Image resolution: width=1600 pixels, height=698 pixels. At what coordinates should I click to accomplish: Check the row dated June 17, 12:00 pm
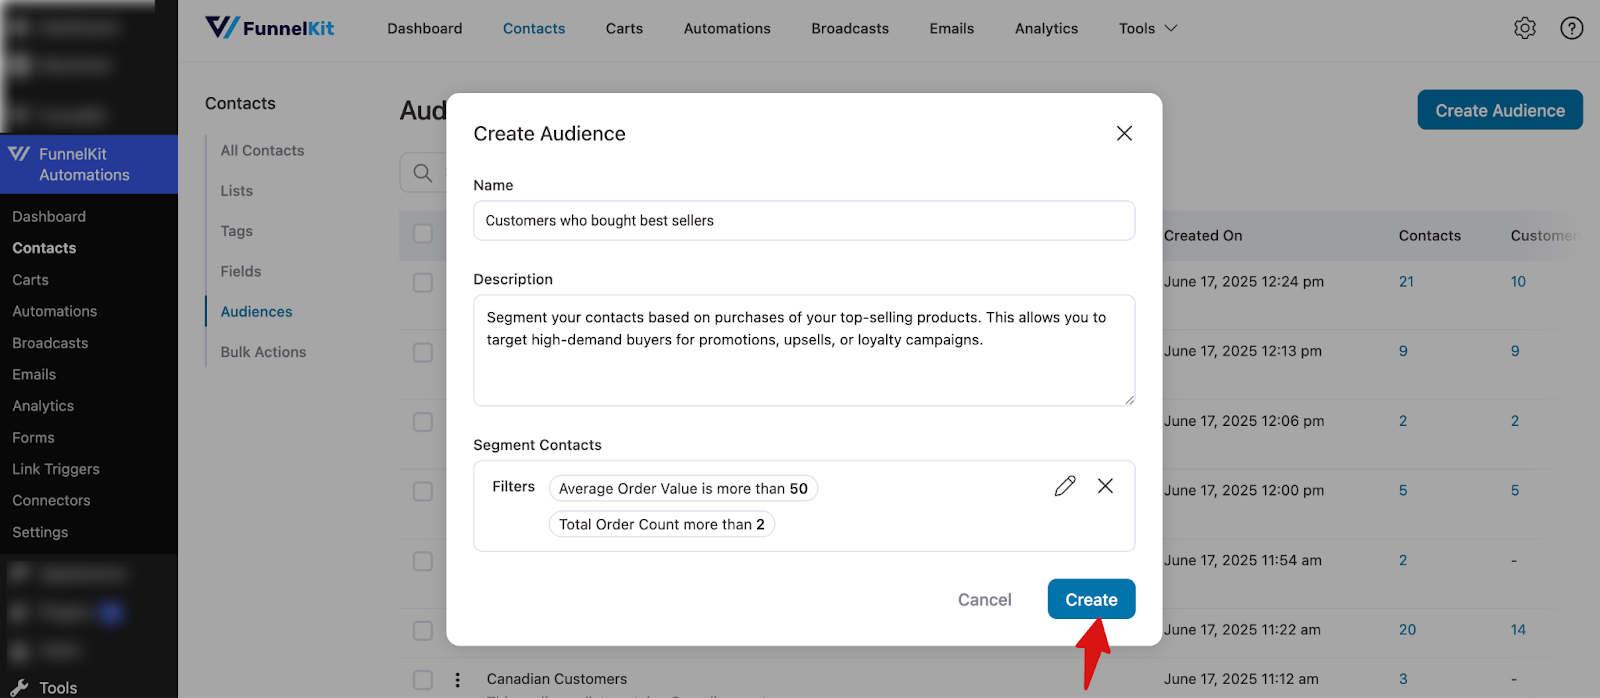(423, 492)
